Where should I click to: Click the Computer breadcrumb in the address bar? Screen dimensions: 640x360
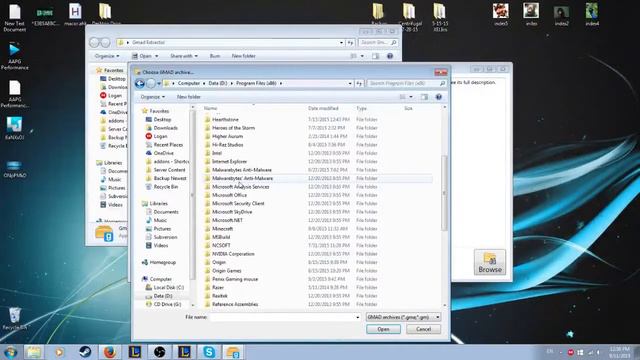pyautogui.click(x=189, y=83)
